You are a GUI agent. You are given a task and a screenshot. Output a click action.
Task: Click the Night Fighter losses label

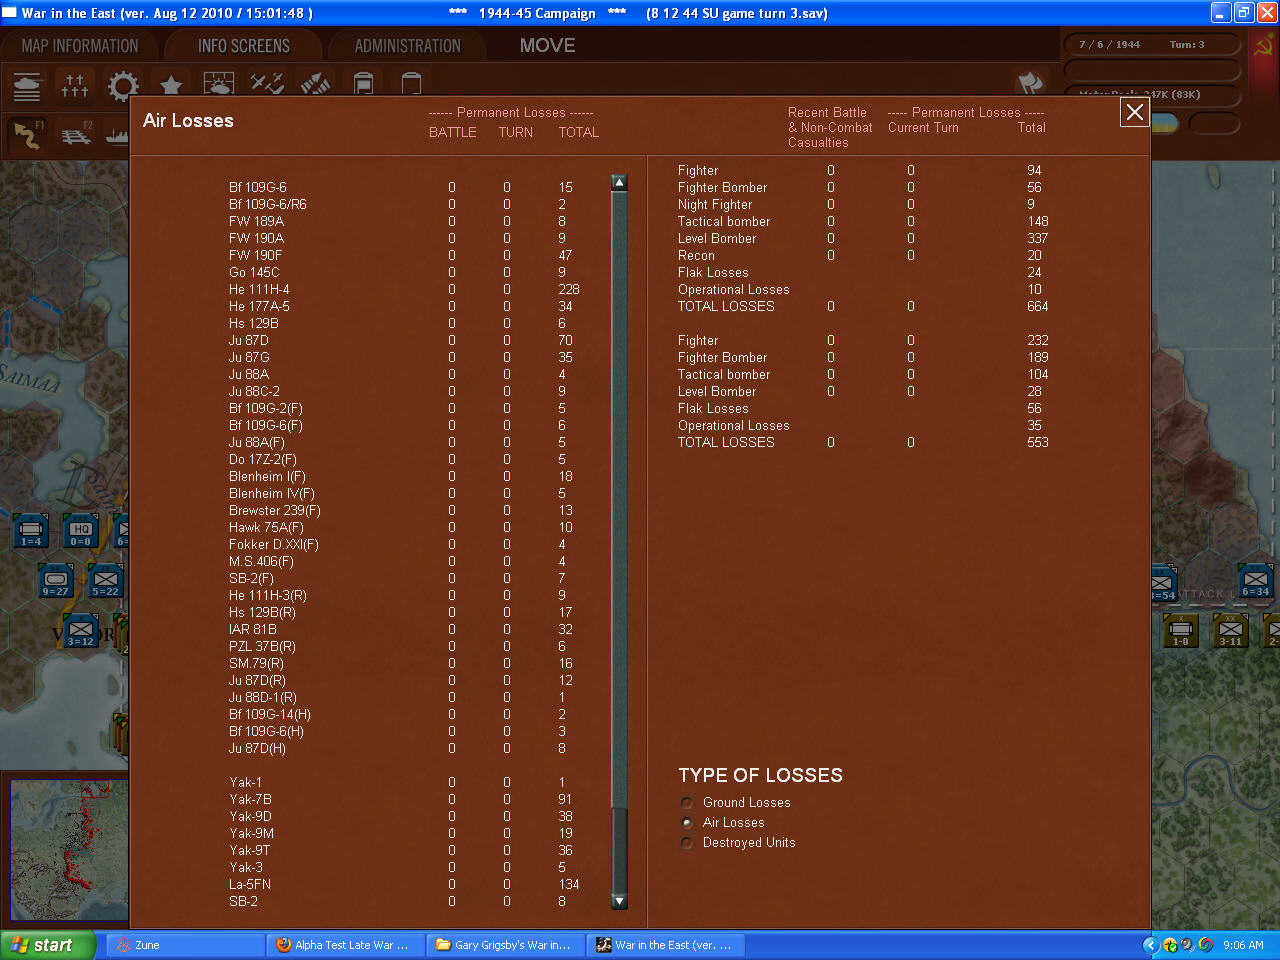pyautogui.click(x=715, y=204)
